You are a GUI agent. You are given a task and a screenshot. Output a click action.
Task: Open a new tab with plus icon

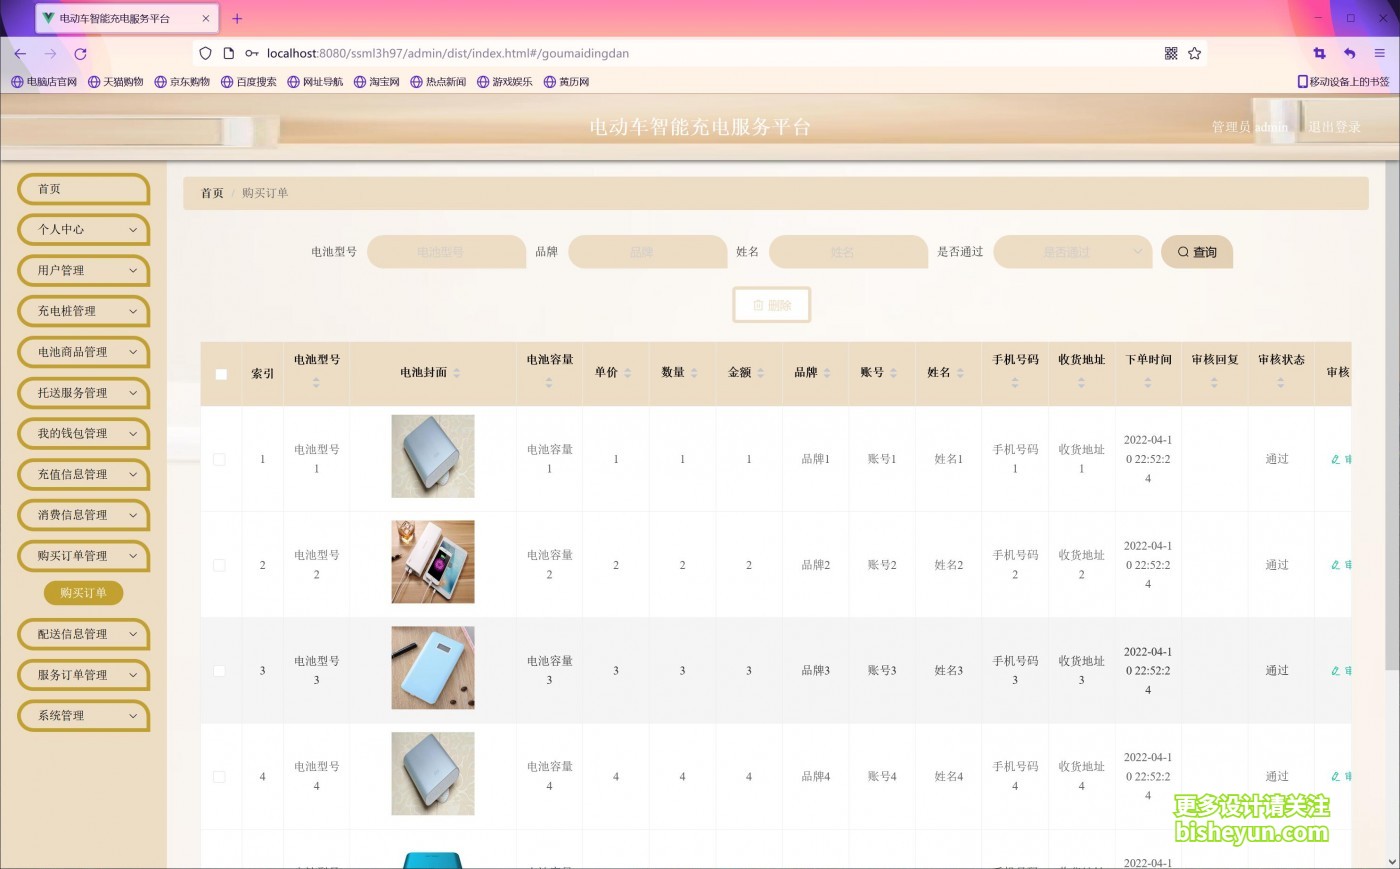coord(237,18)
